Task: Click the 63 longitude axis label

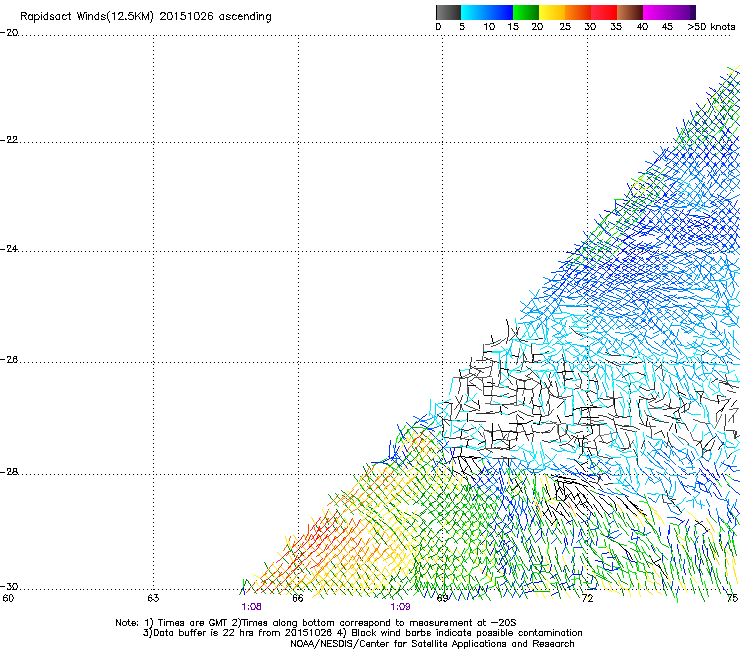Action: pos(153,598)
